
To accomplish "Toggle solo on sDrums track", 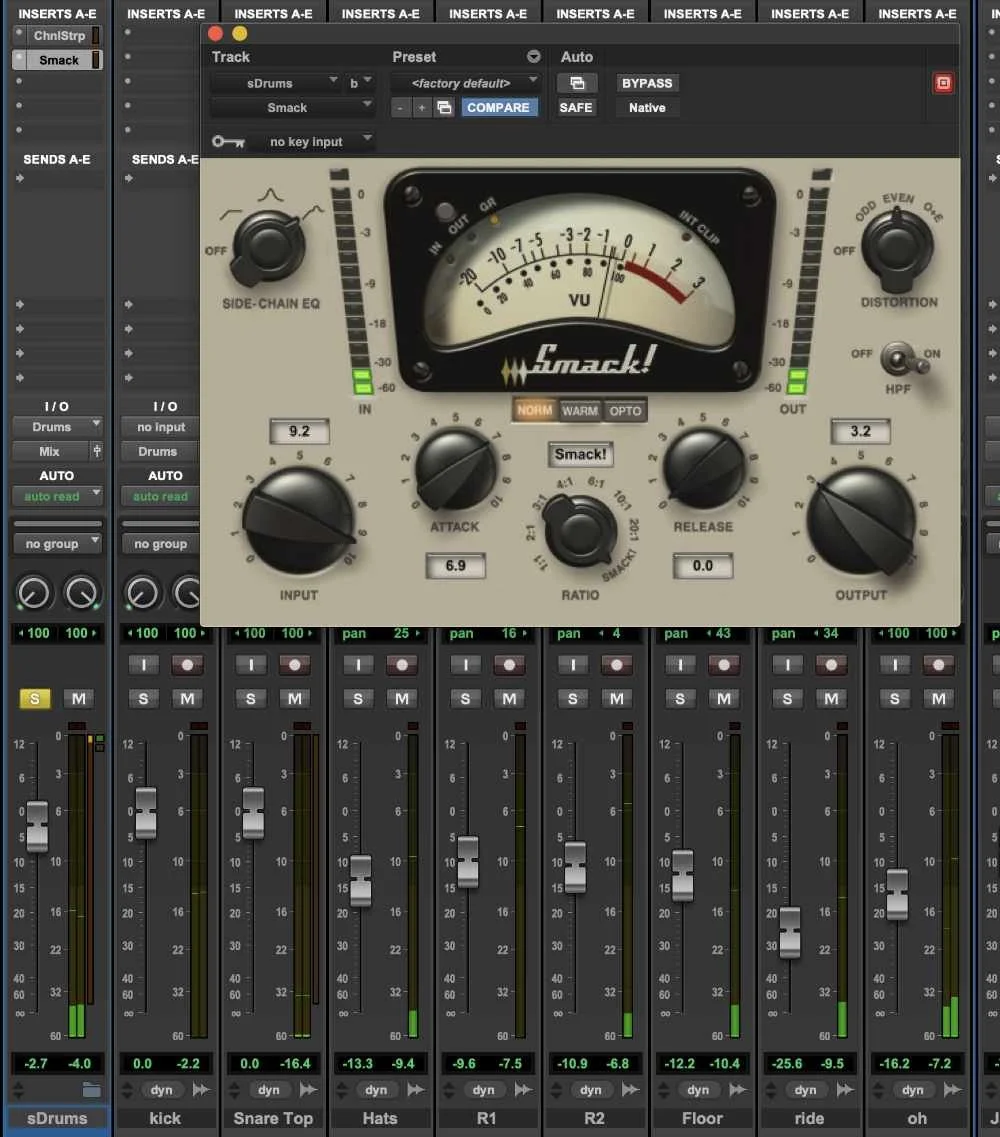I will [34, 698].
